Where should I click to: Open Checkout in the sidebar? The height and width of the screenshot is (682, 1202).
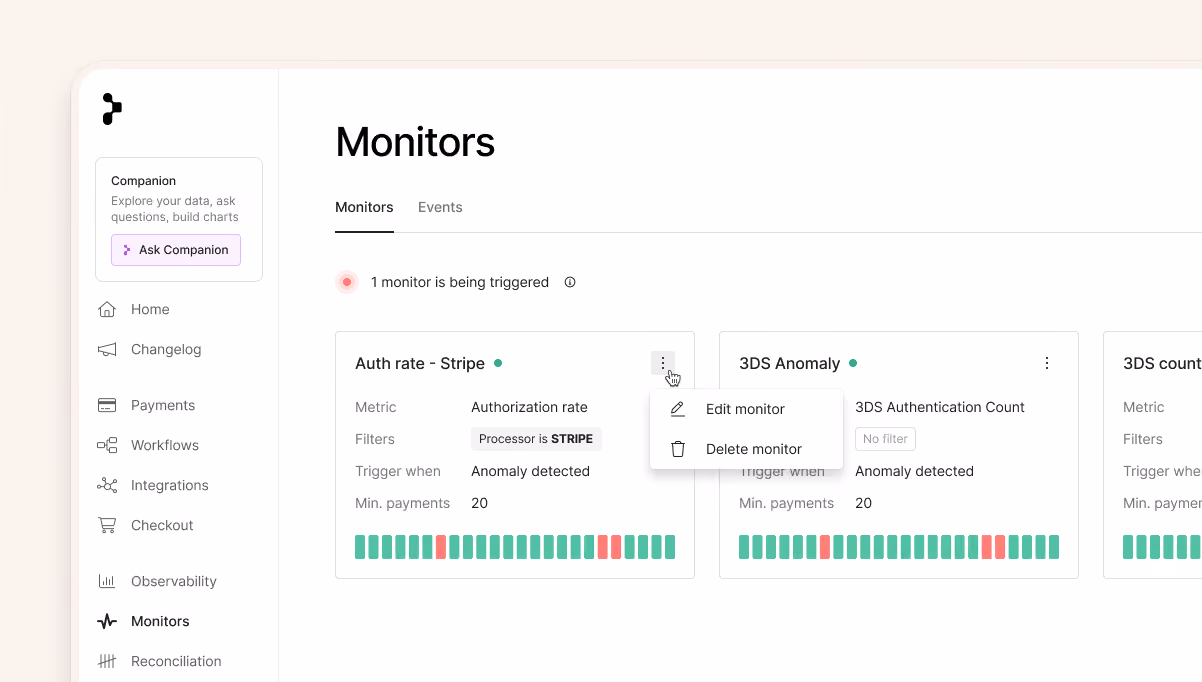162,525
